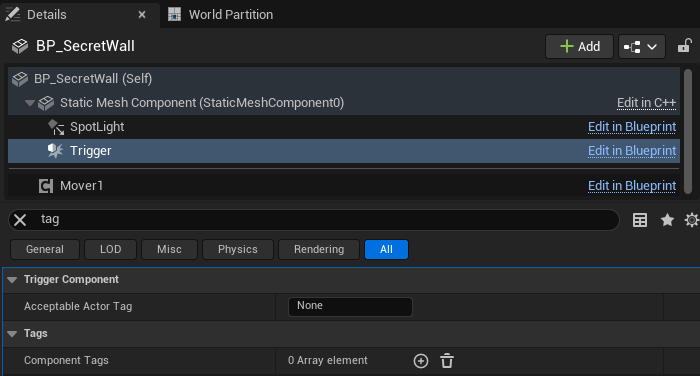This screenshot has height=376, width=700.
Task: Toggle favorites star filter icon
Action: 667,220
